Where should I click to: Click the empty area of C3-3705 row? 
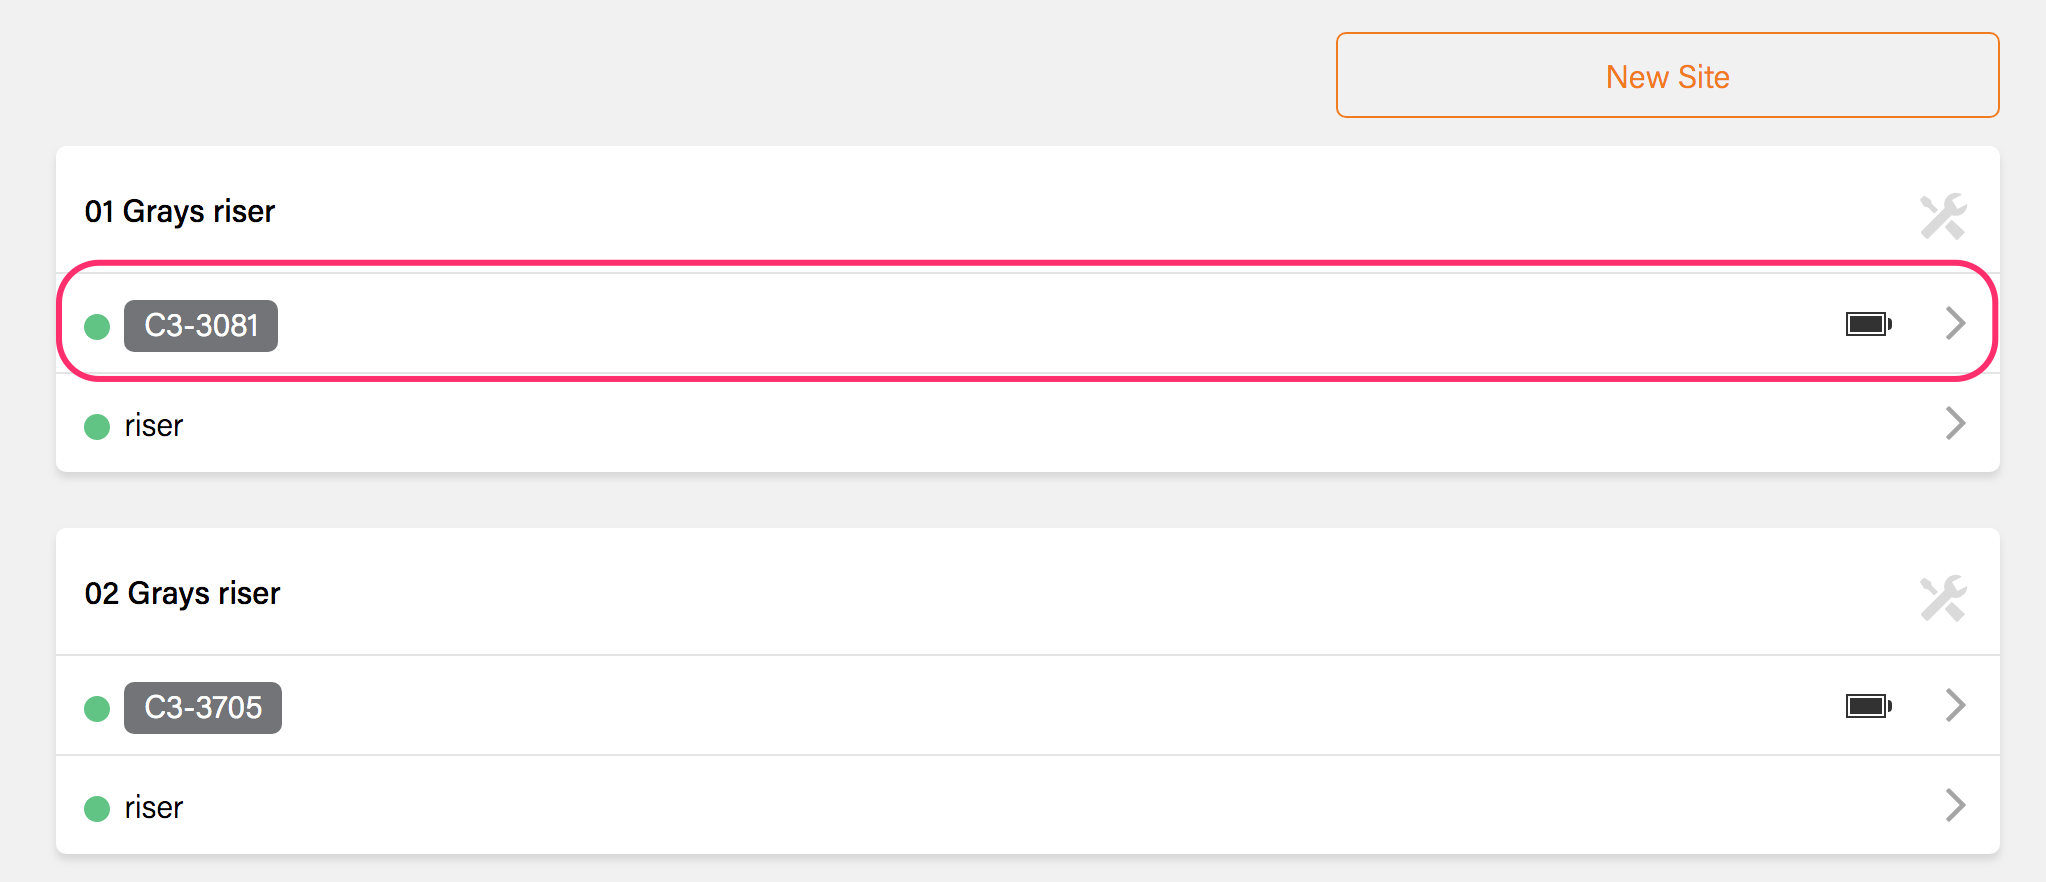1000,706
